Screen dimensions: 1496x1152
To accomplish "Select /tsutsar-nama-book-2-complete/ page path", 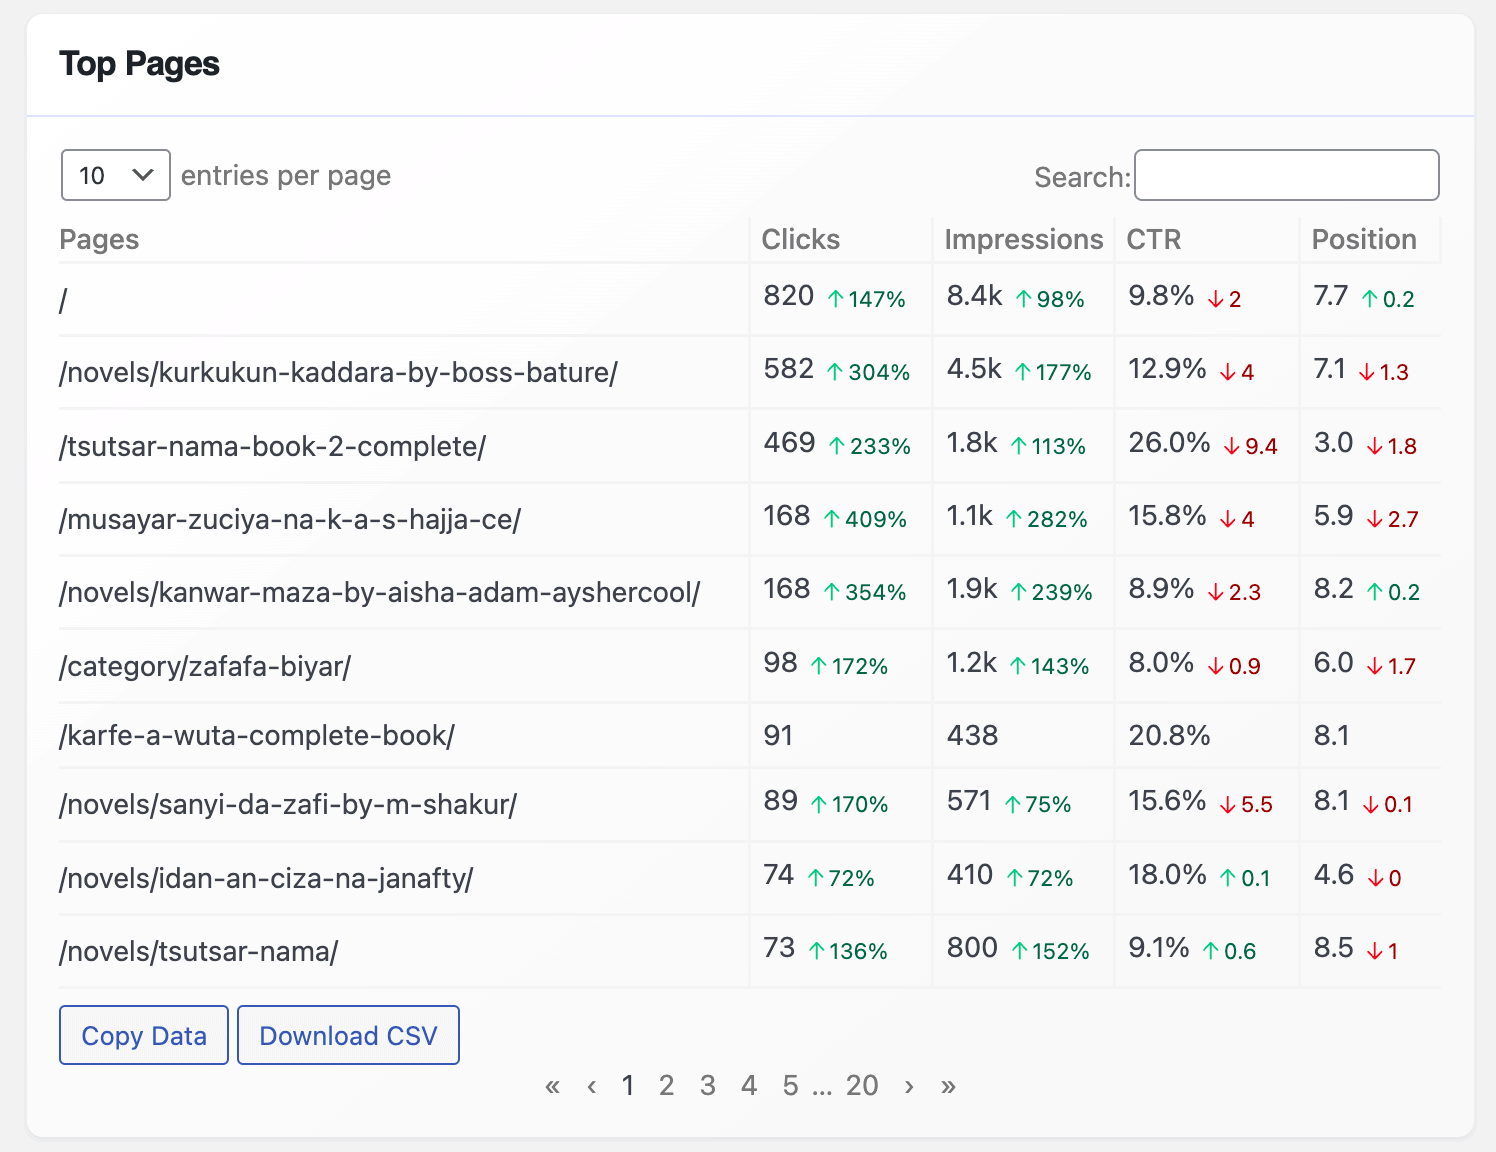I will (x=273, y=446).
